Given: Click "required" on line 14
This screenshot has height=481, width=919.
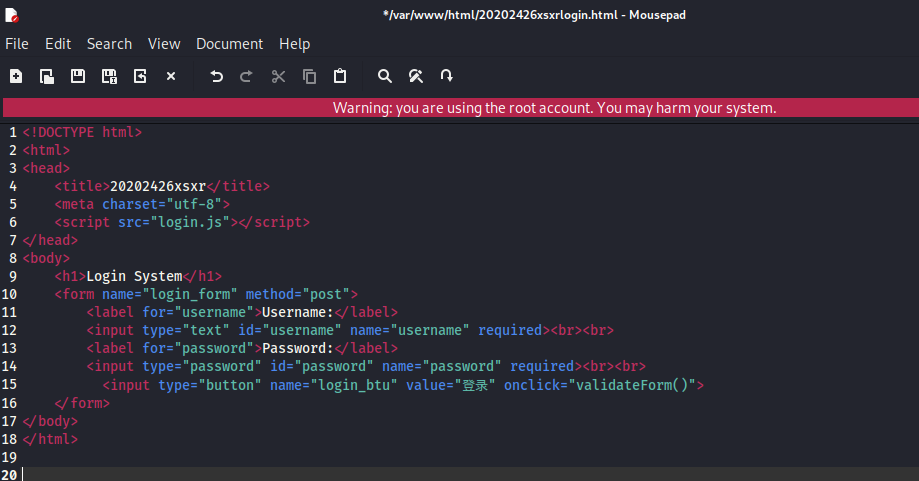Looking at the screenshot, I should click(x=542, y=367).
